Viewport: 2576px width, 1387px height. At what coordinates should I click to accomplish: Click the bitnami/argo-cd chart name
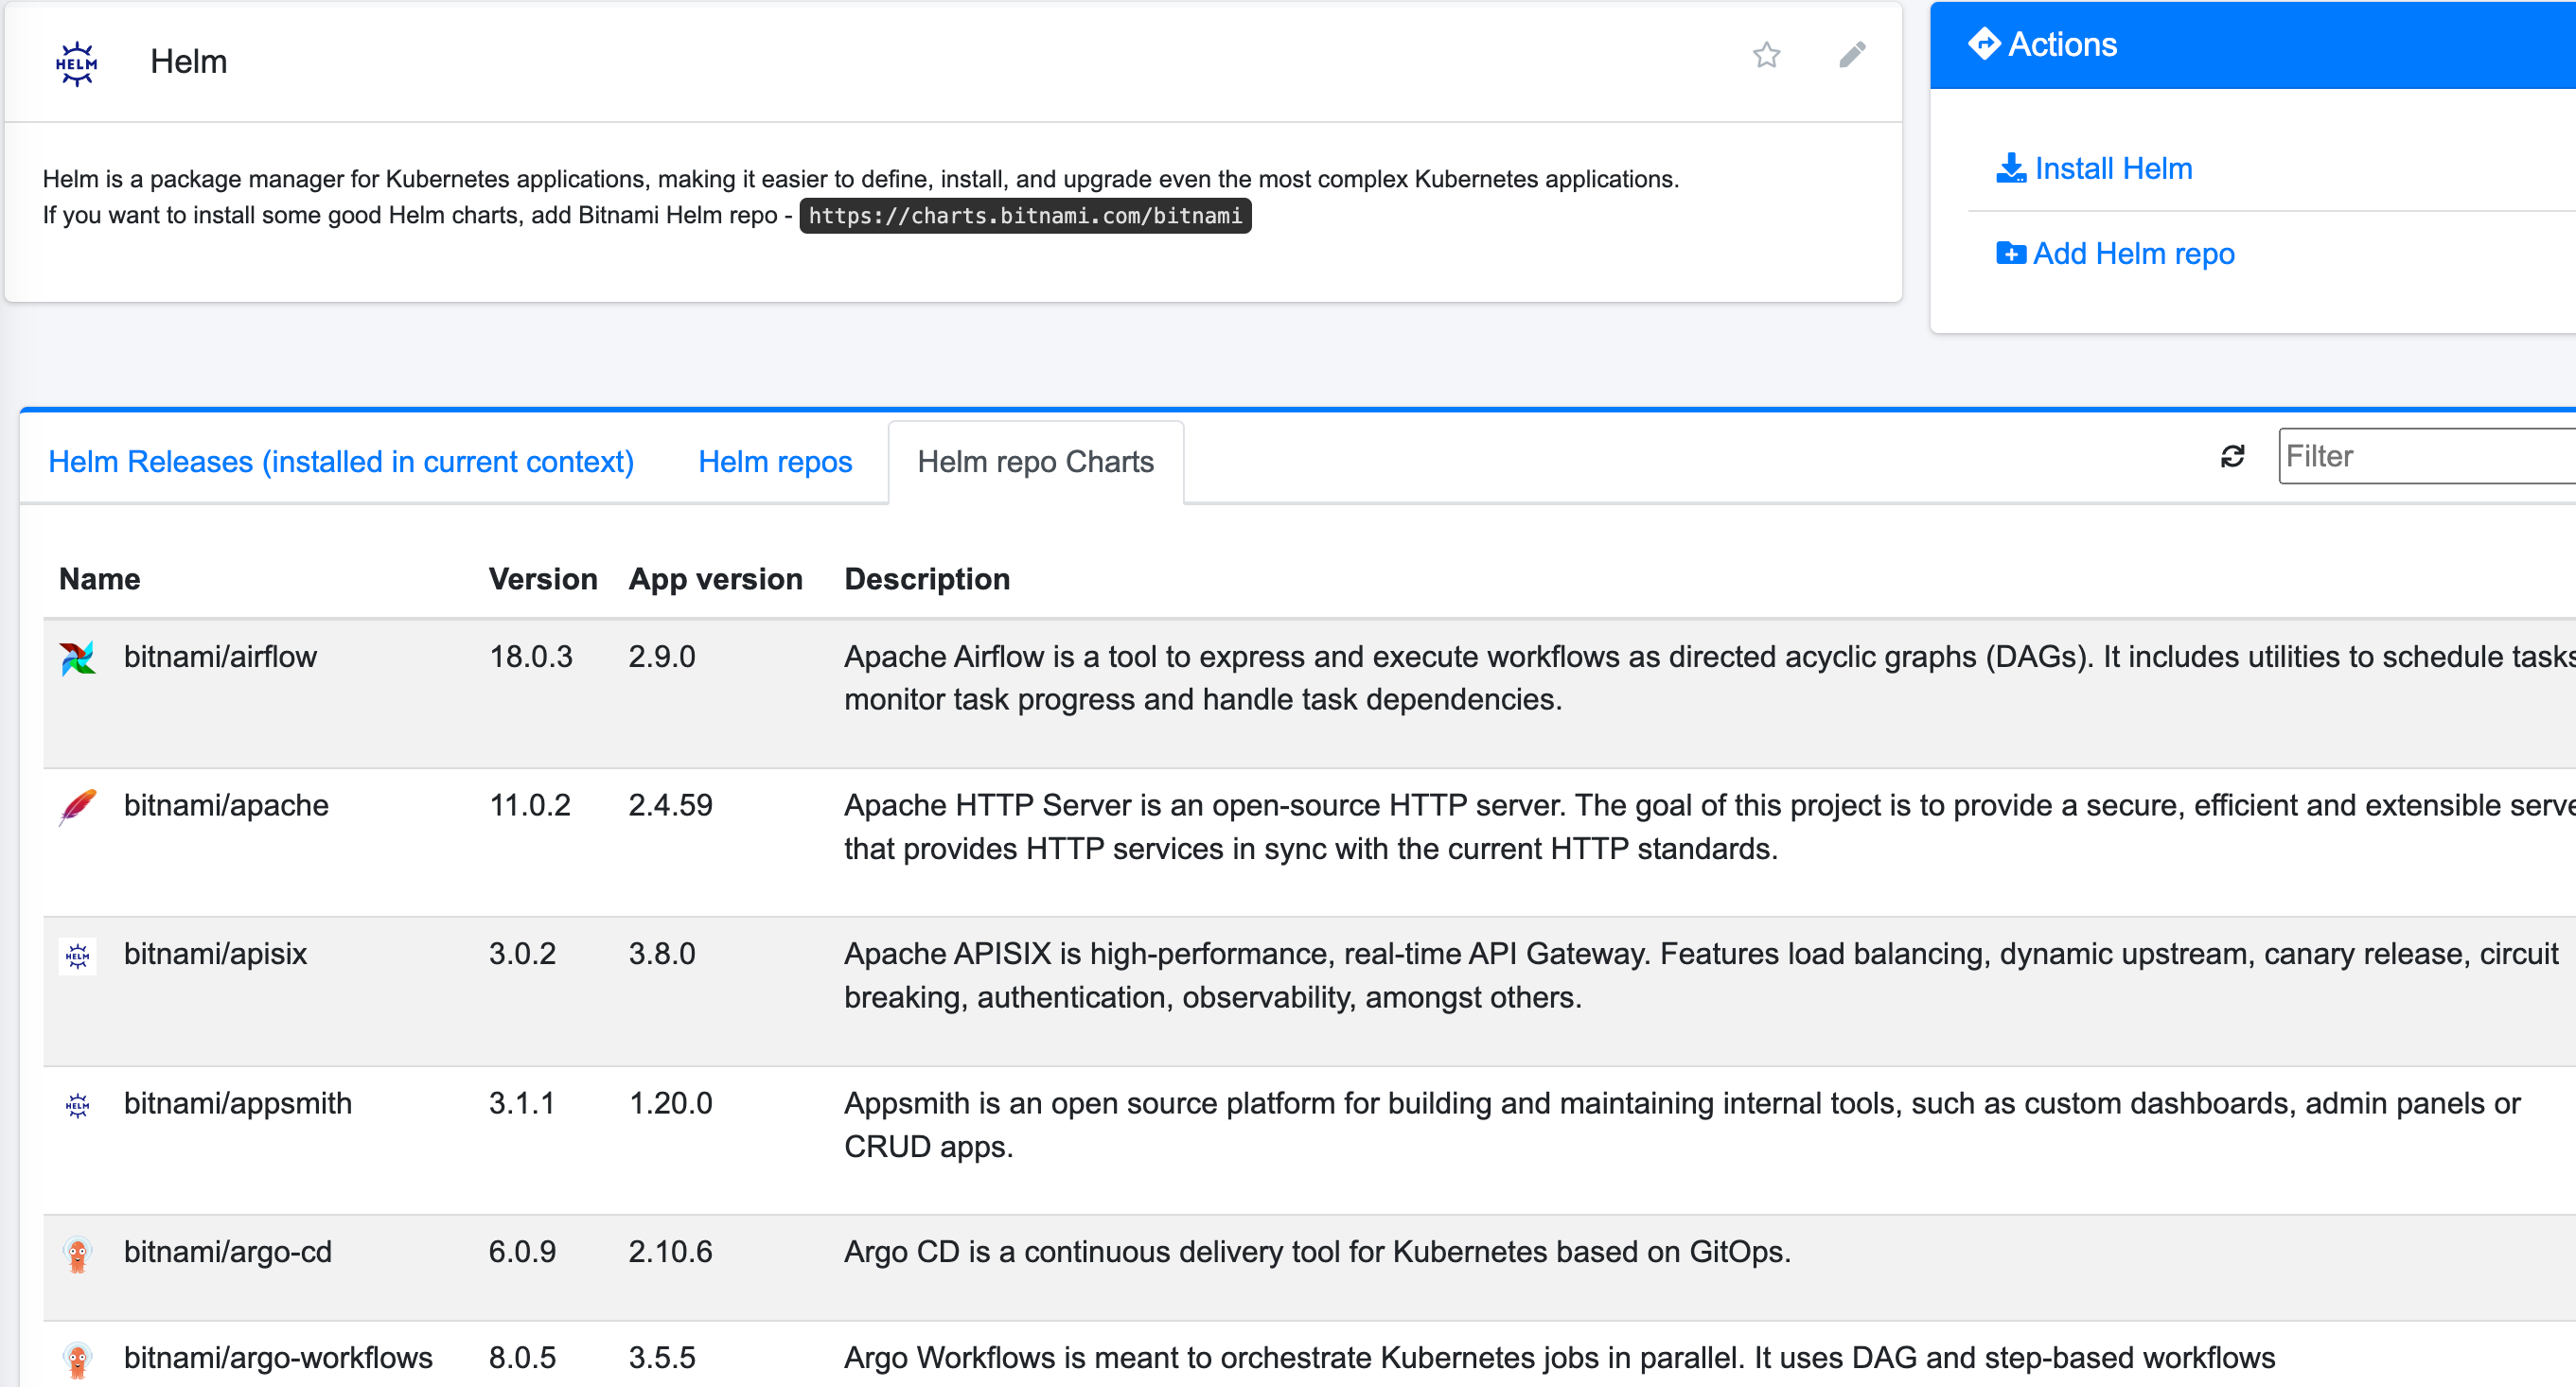pyautogui.click(x=227, y=1252)
